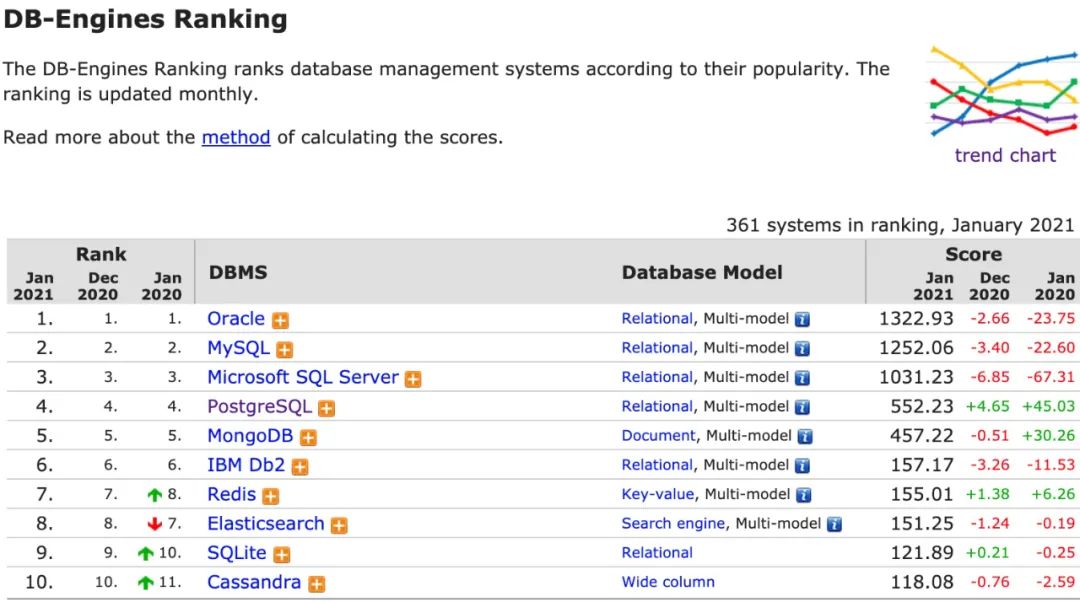Click the Wide column model link
This screenshot has height=602, width=1080.
pyautogui.click(x=668, y=582)
